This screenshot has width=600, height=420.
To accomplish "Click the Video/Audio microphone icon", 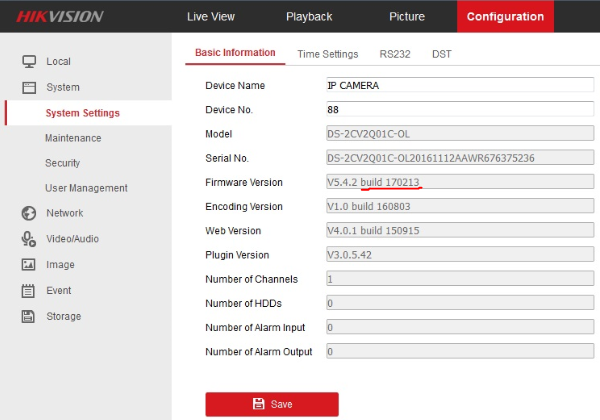I will (x=29, y=239).
